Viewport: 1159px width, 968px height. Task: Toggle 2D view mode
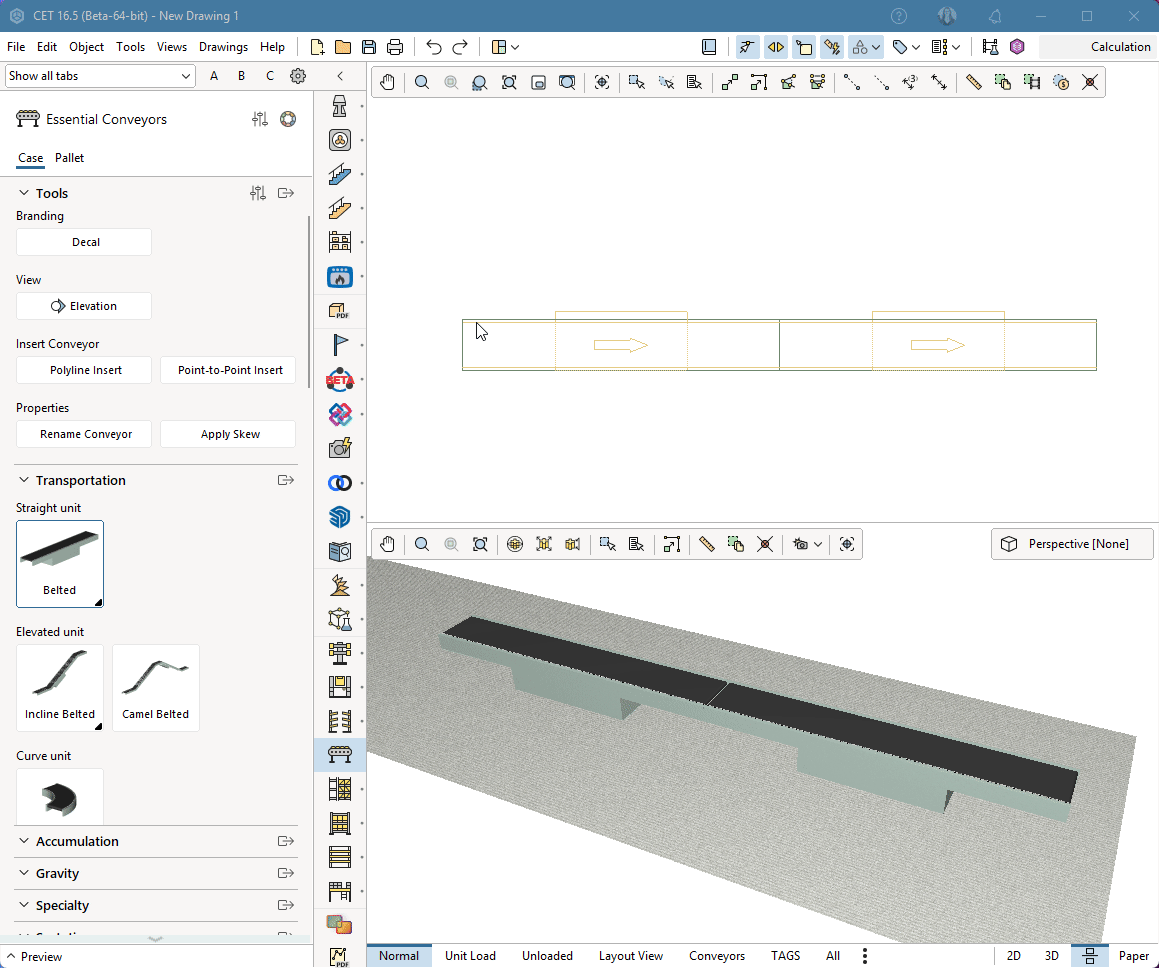[1013, 956]
